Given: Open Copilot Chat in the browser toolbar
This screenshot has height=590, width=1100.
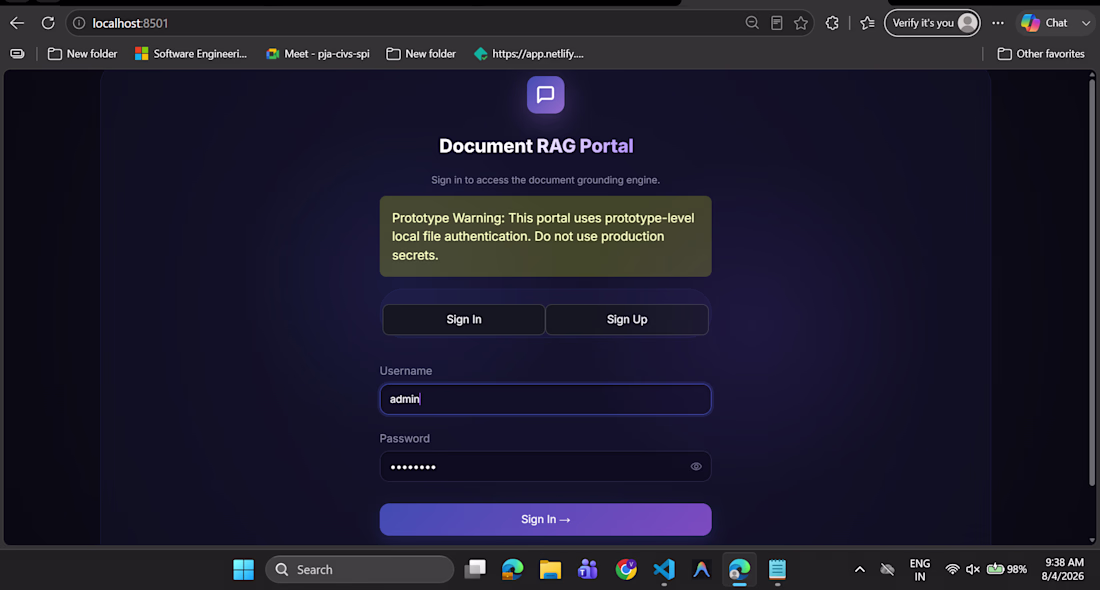Looking at the screenshot, I should coord(1044,23).
